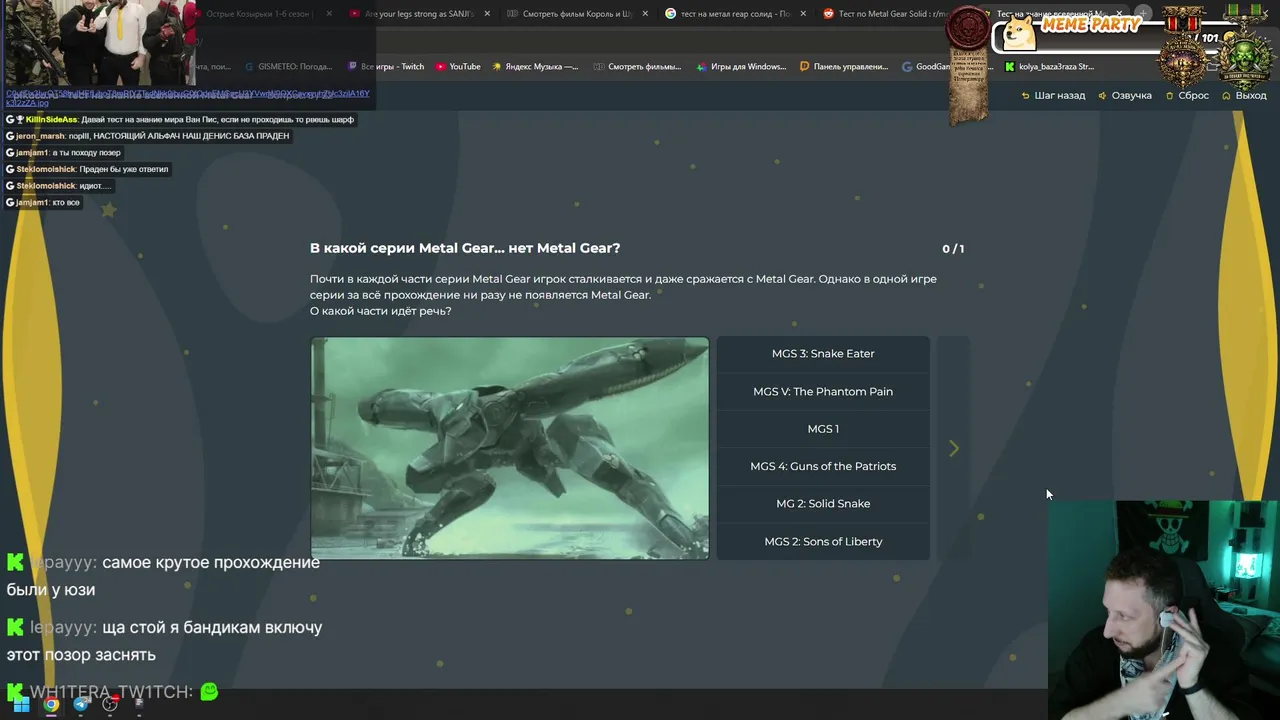Click the Kick favicon on kolya_baza3raza bookmark
This screenshot has width=1280, height=720.
point(1010,67)
